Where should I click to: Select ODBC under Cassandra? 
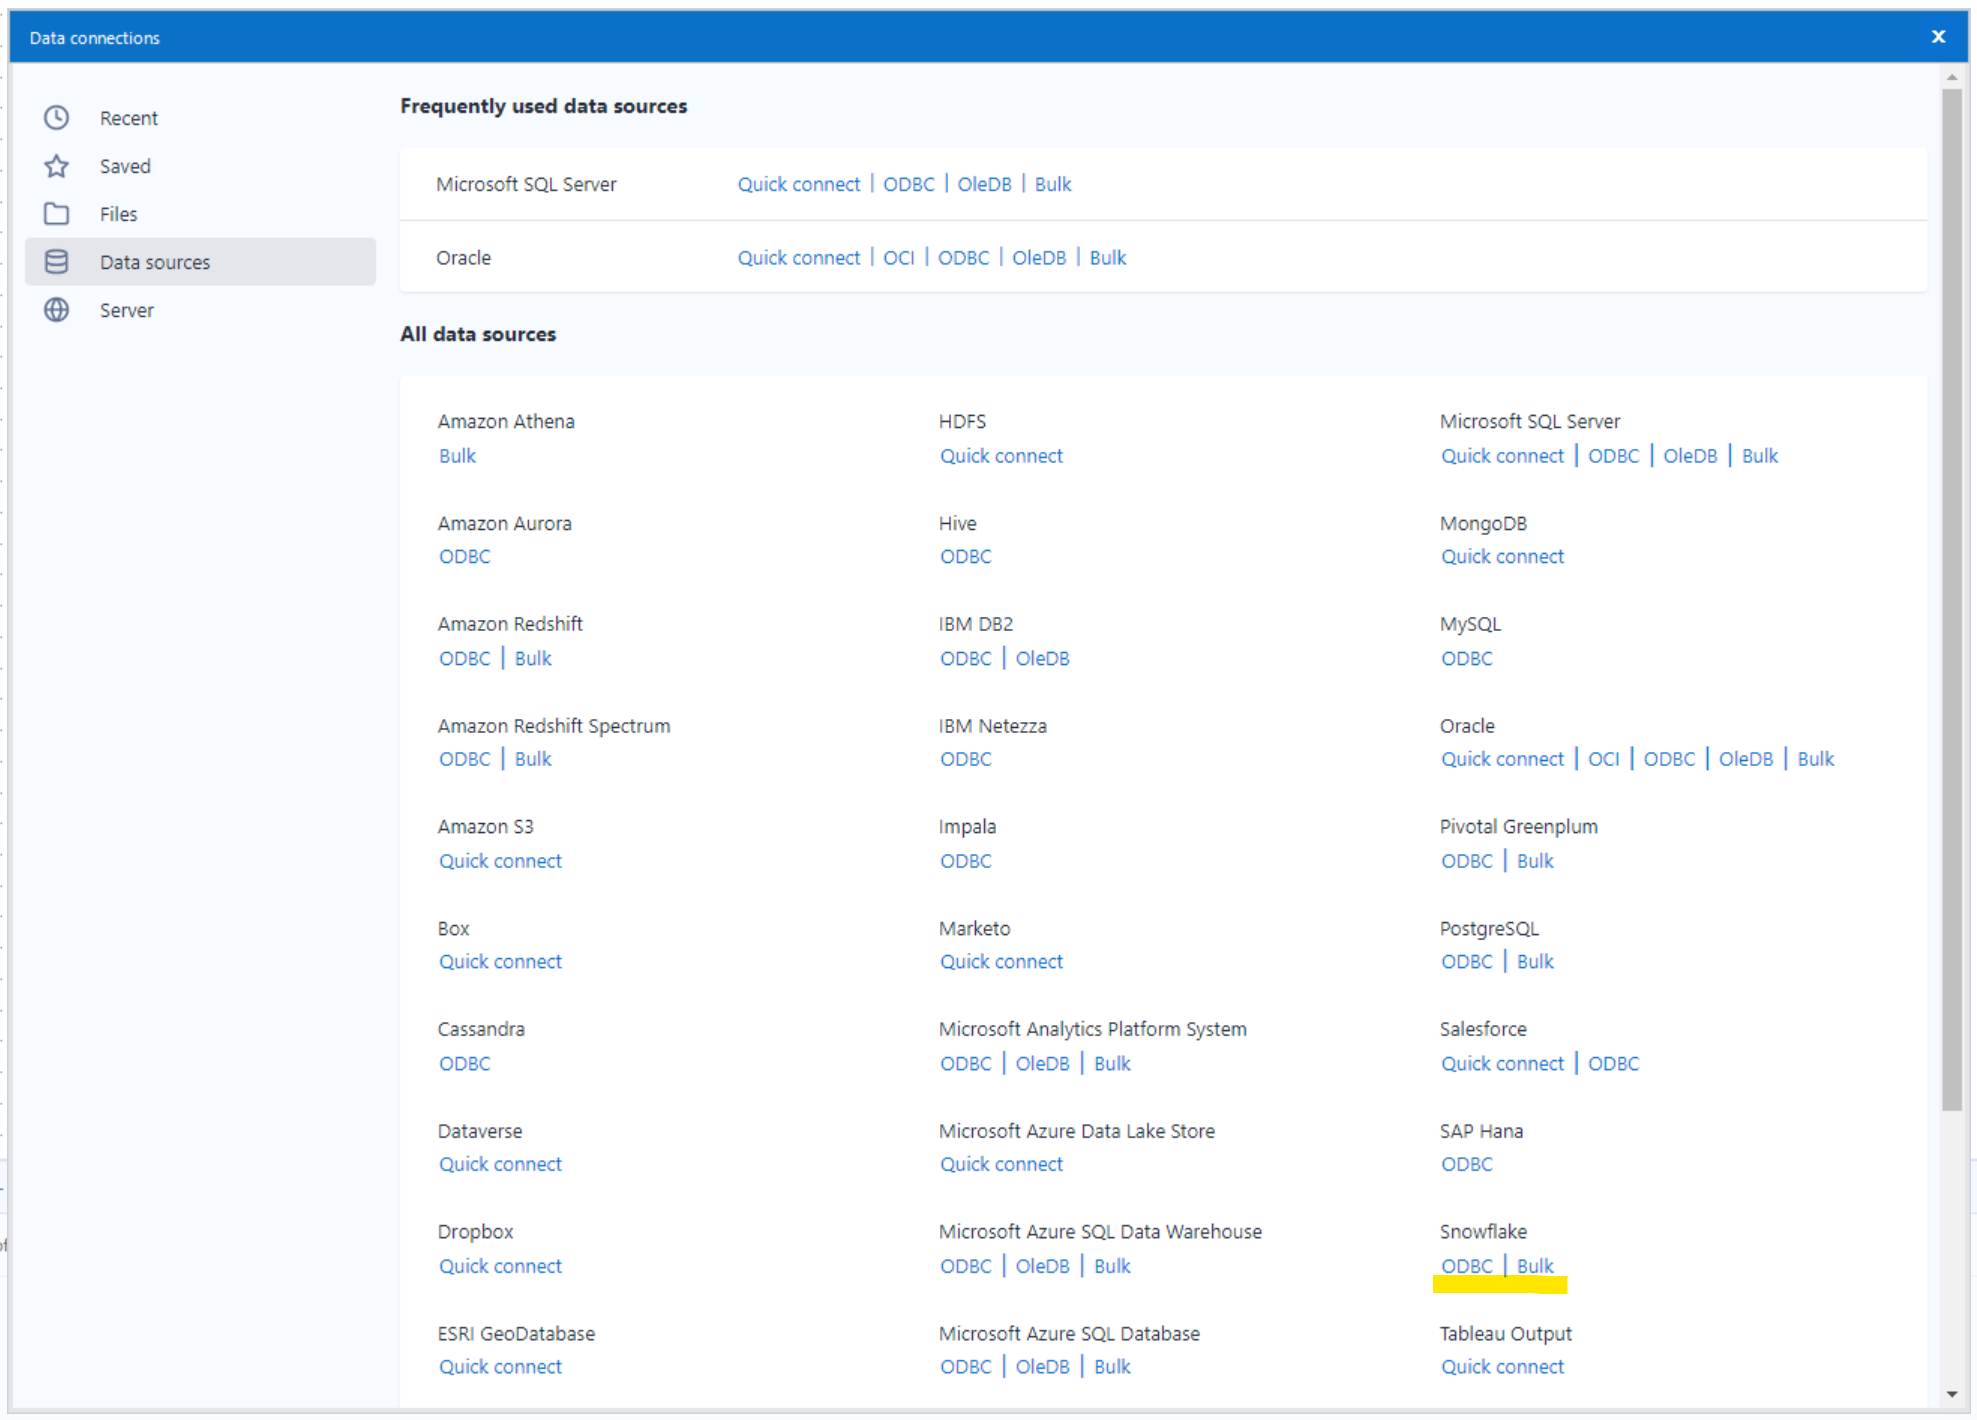click(465, 1064)
